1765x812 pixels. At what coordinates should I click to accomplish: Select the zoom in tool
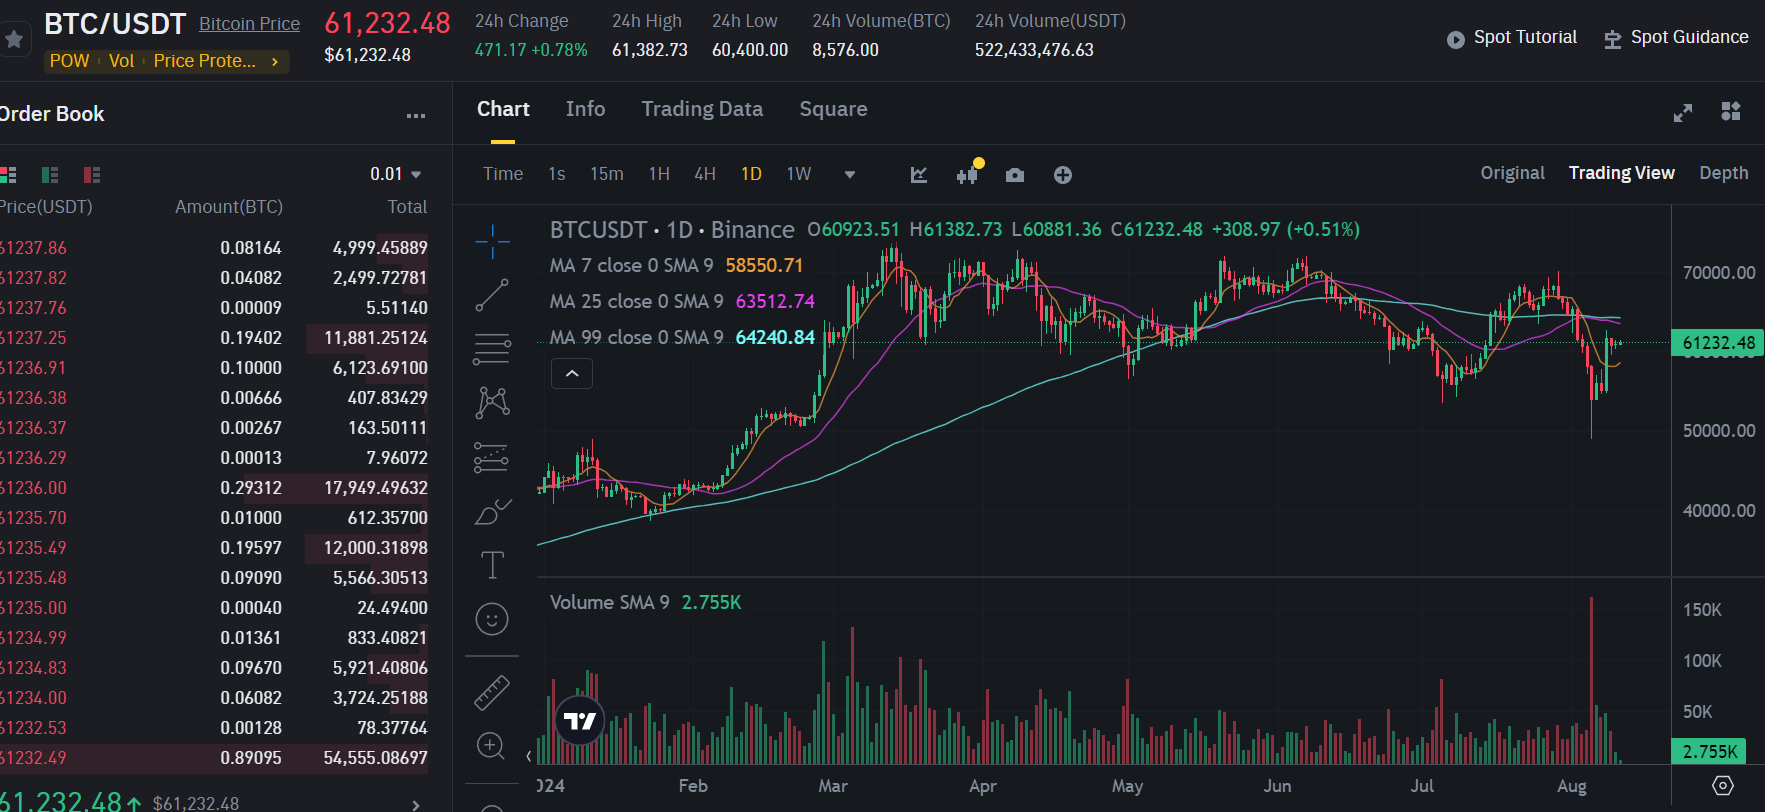pyautogui.click(x=491, y=745)
